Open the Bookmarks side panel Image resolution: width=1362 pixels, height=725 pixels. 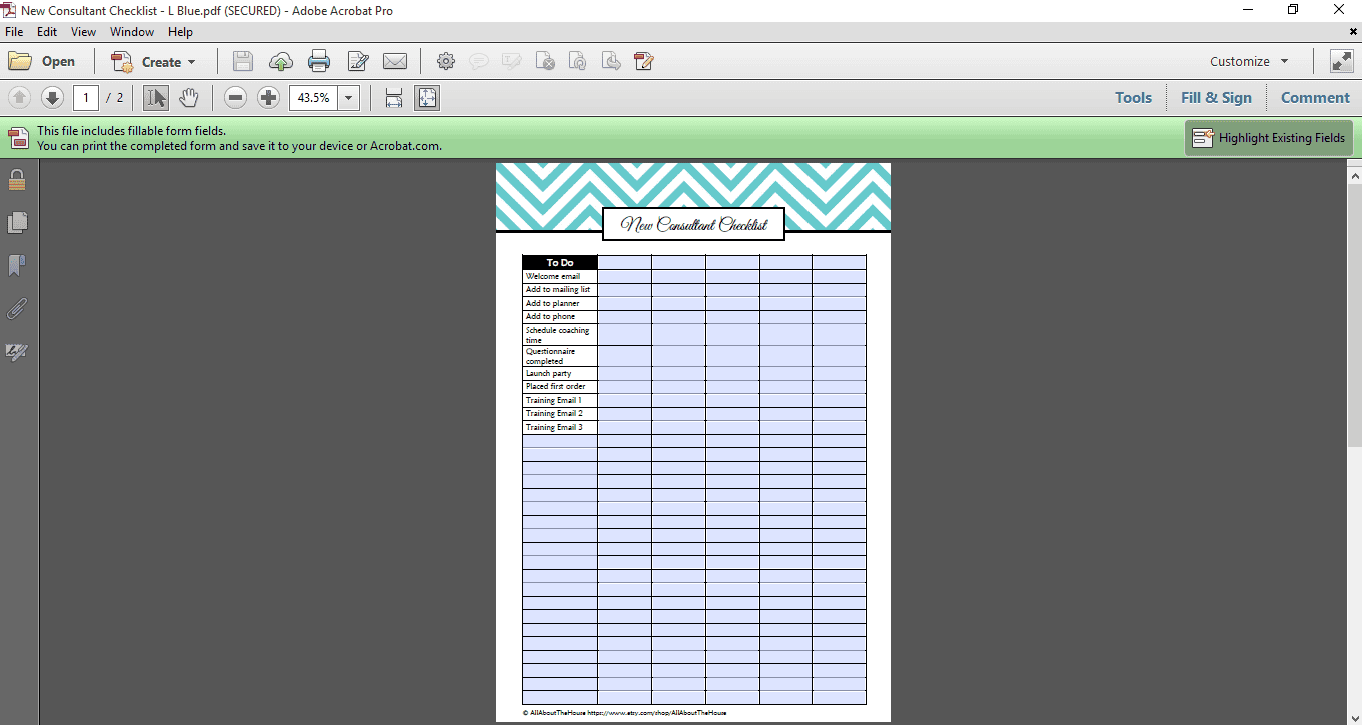[x=17, y=266]
